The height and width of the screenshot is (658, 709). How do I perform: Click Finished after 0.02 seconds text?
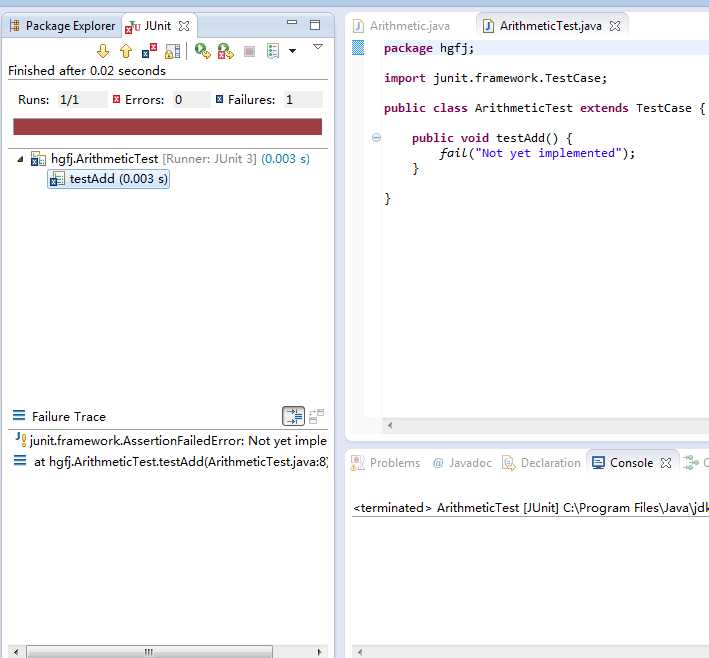pos(87,71)
